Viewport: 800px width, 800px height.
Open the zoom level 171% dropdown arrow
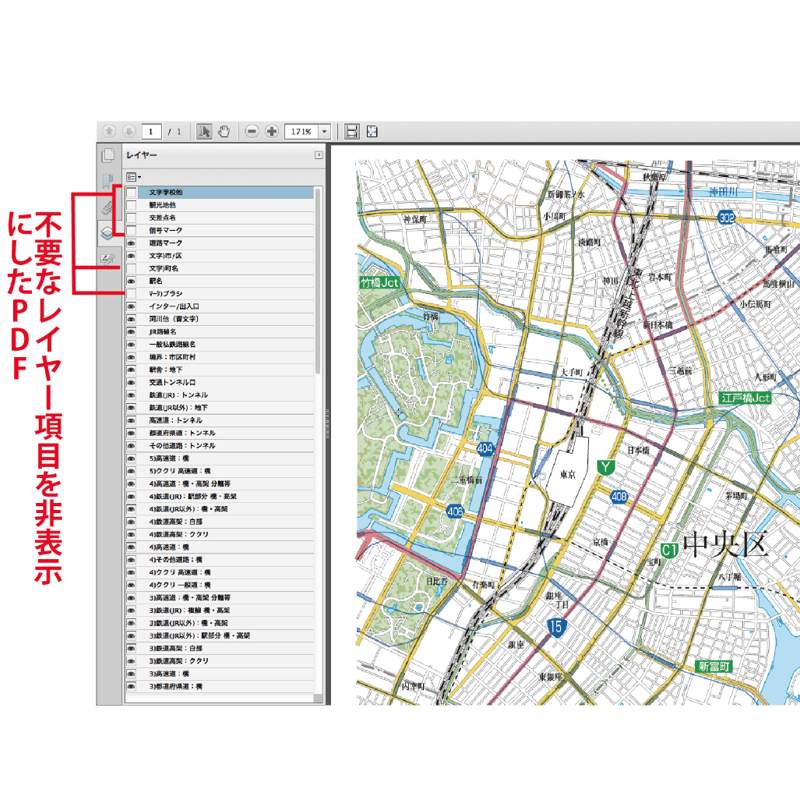coord(323,131)
